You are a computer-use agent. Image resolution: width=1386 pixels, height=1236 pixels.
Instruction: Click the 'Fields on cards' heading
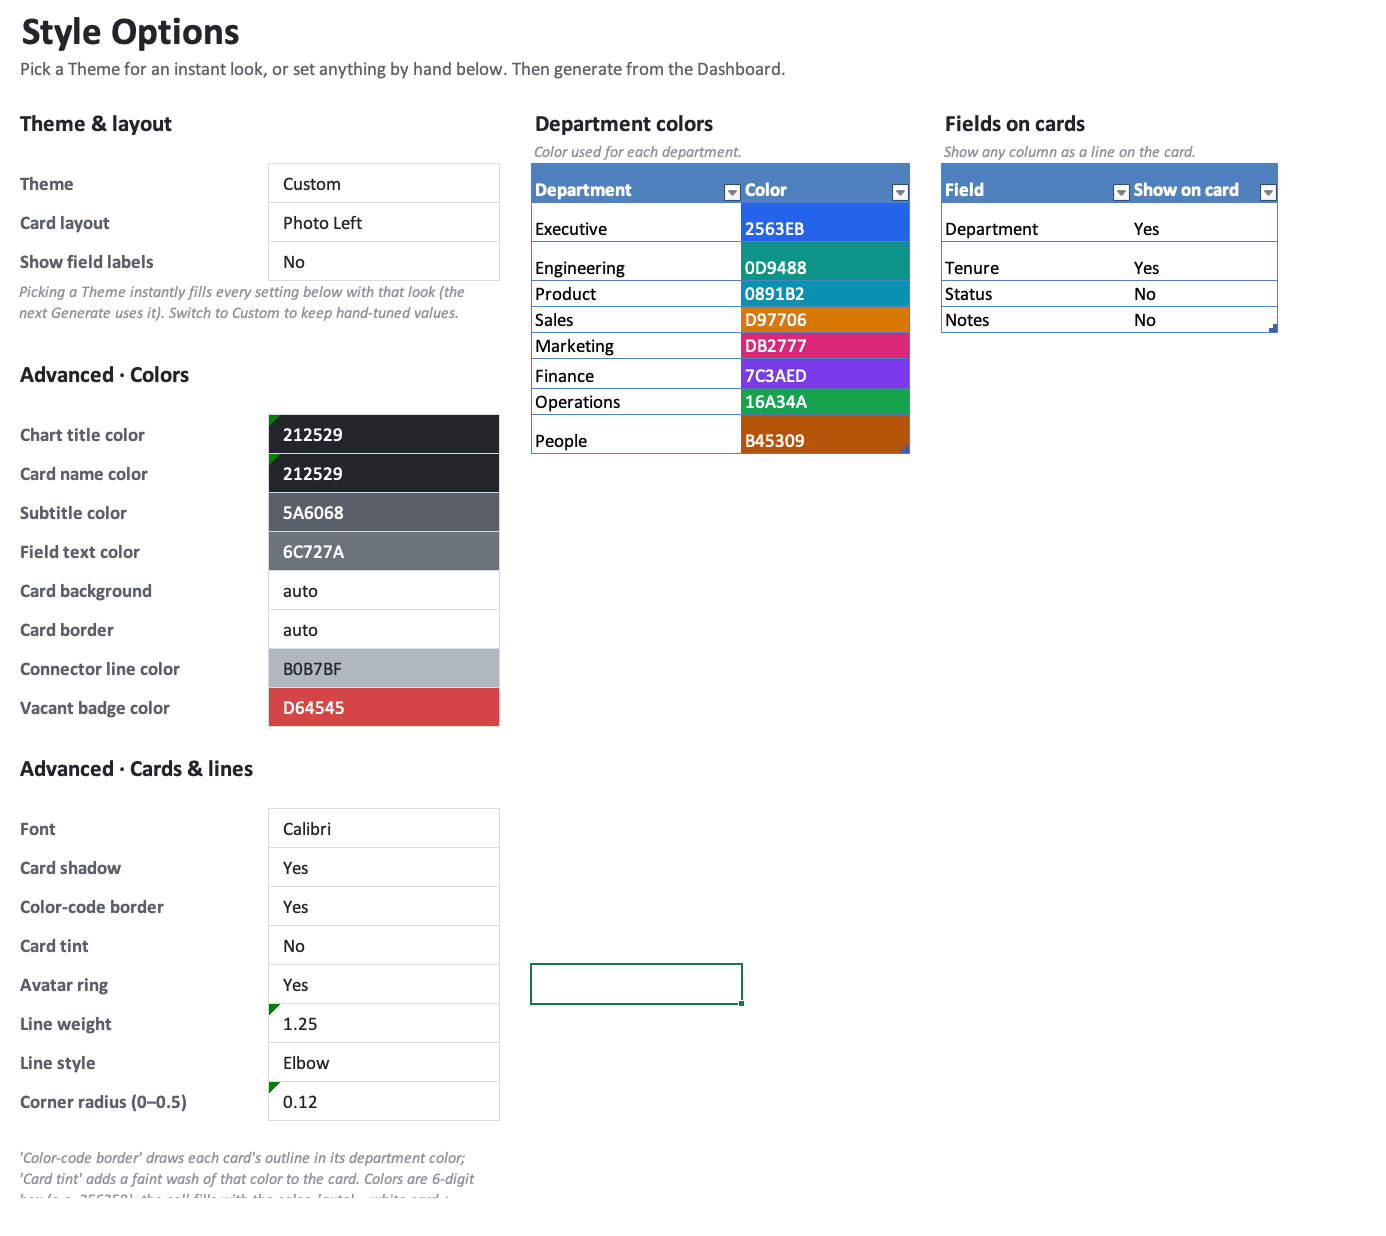tap(1015, 124)
